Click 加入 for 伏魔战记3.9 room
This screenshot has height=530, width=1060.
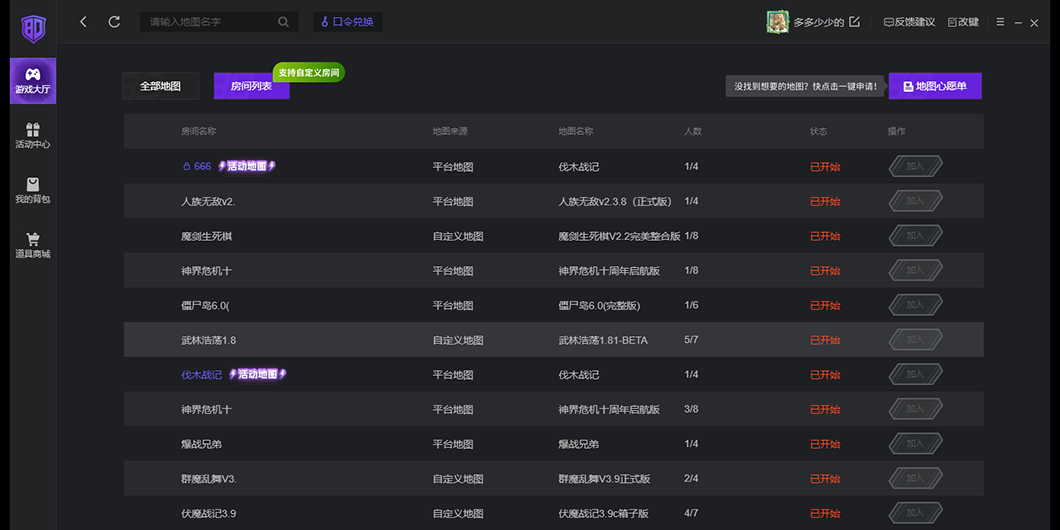pos(915,512)
